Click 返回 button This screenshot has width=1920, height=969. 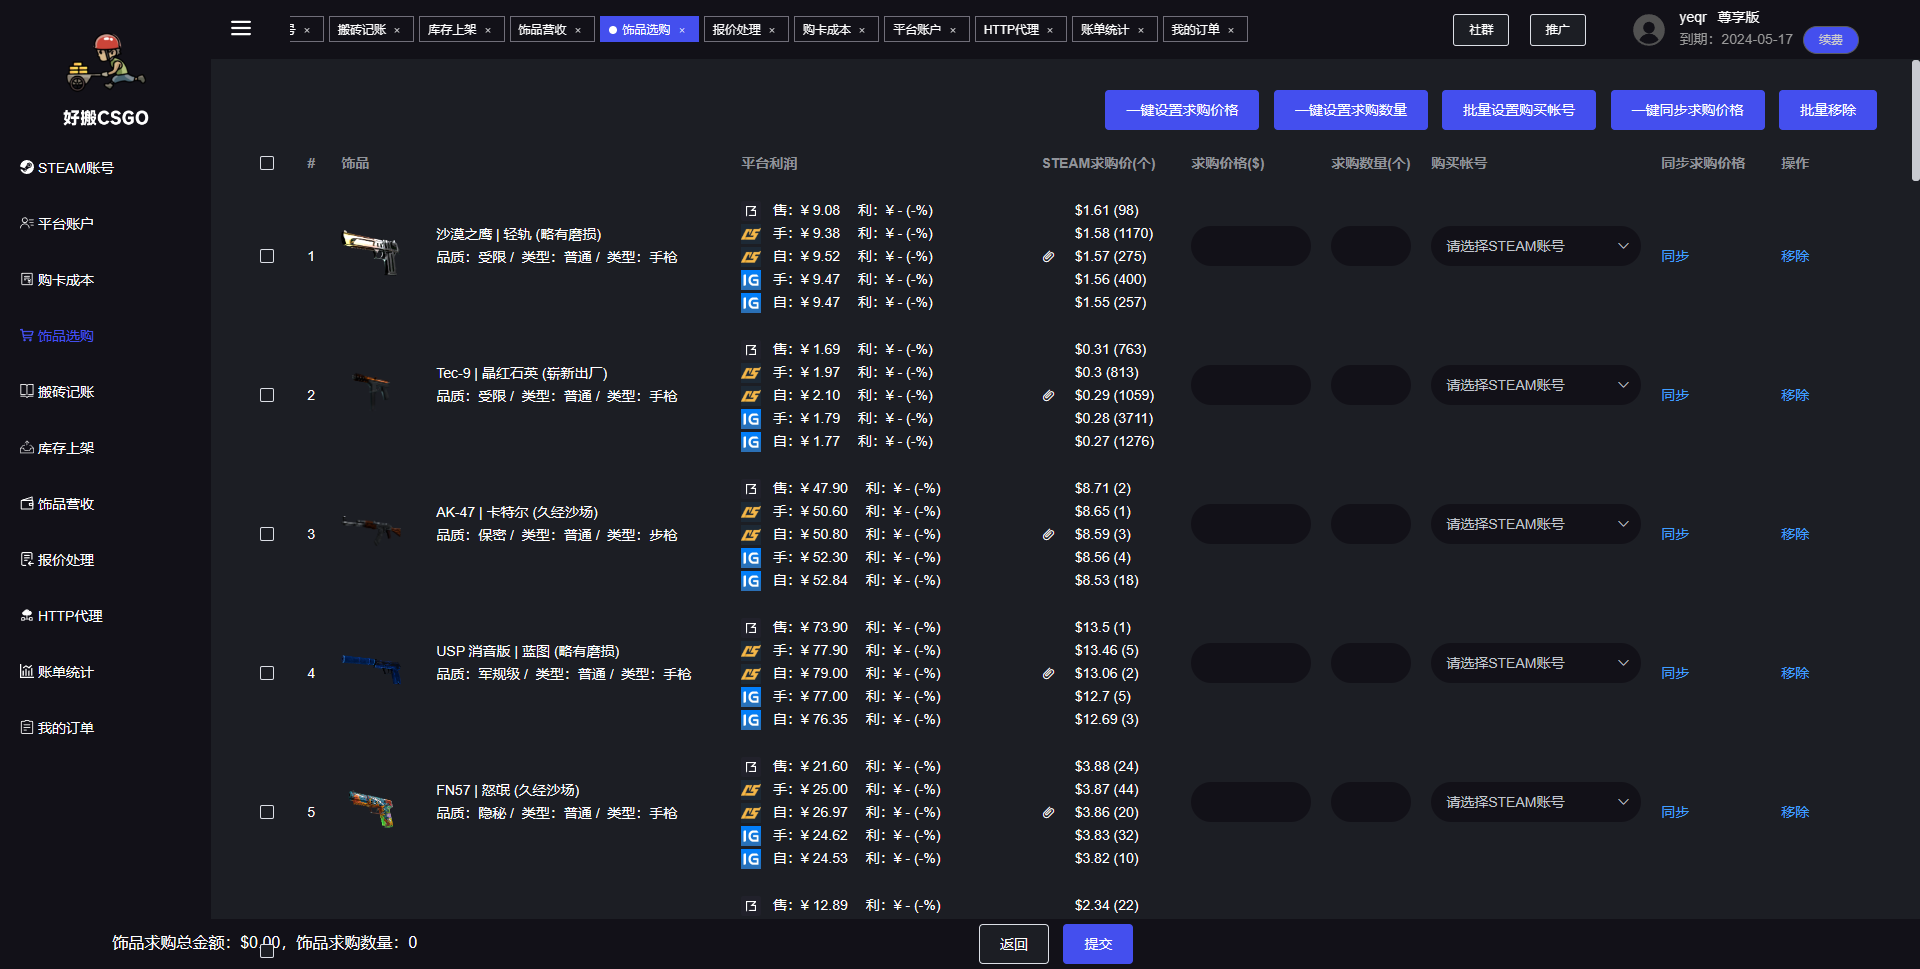click(1014, 944)
